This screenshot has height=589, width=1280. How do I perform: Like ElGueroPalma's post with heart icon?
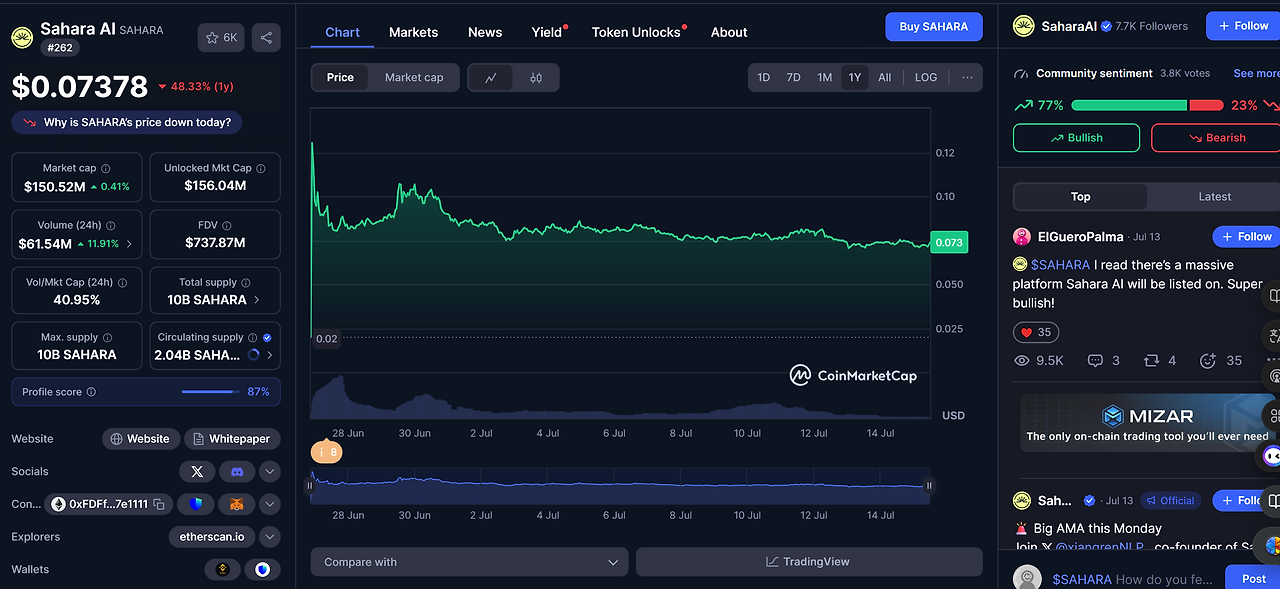(1035, 332)
